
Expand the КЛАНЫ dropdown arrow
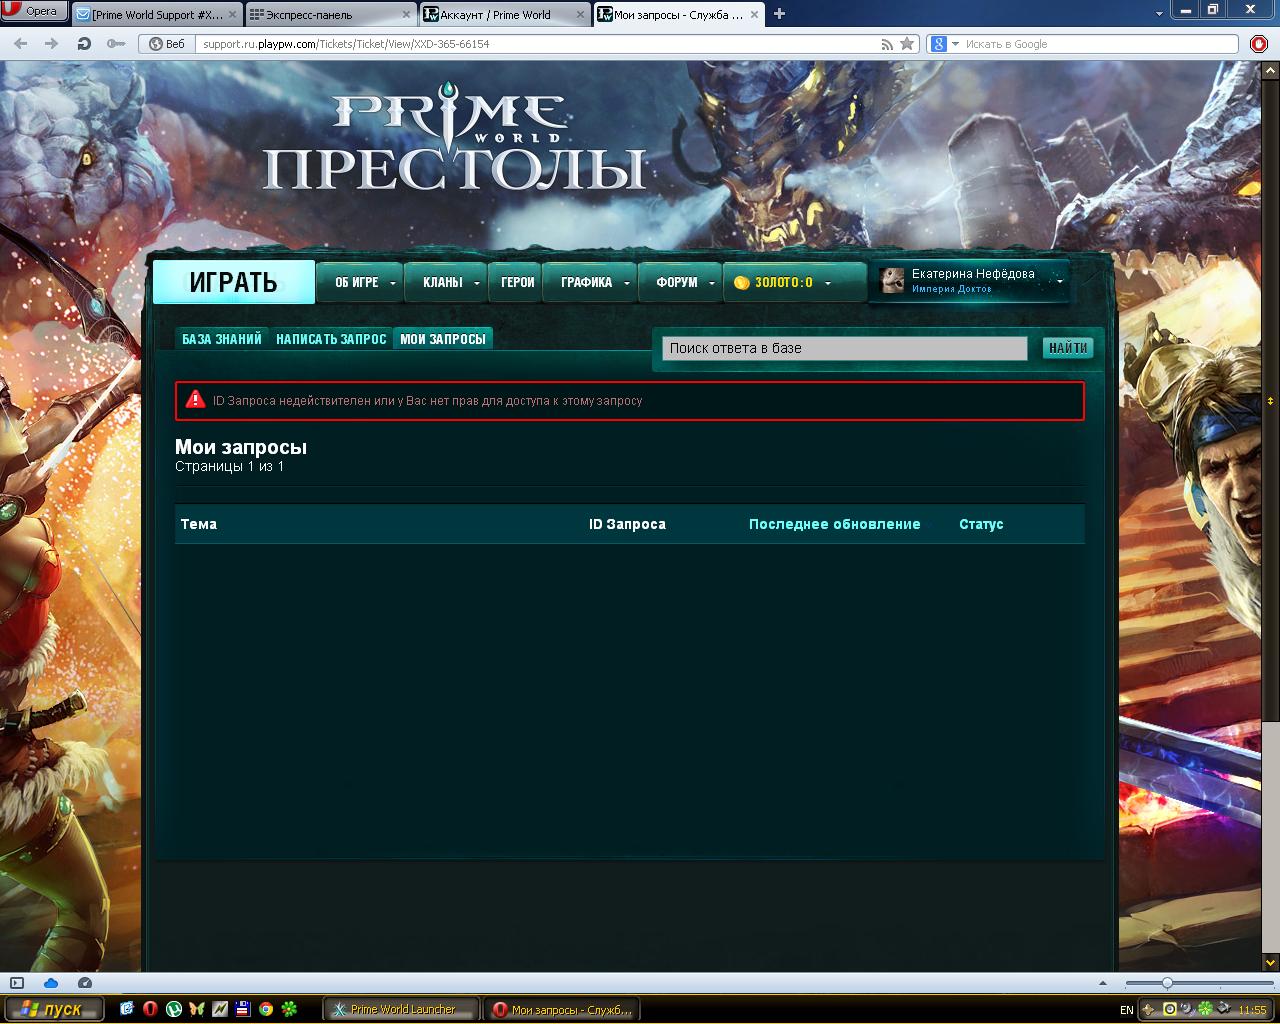point(477,283)
